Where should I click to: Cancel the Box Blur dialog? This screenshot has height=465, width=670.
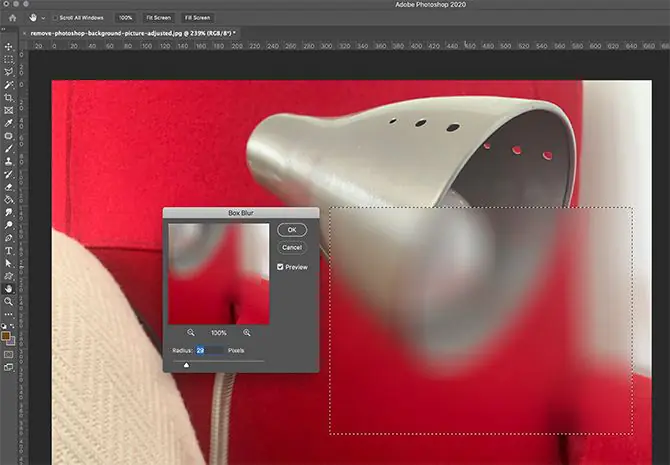tap(291, 247)
